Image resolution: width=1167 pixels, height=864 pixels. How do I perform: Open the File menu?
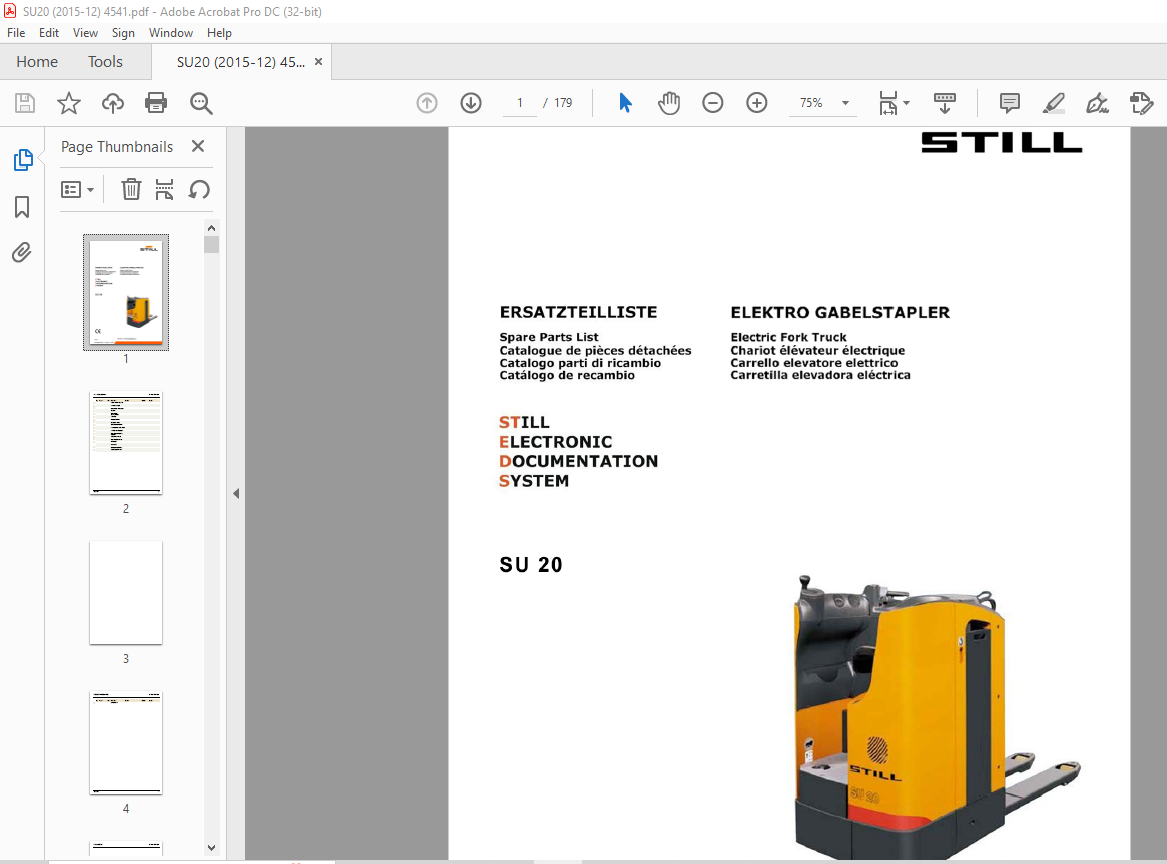pyautogui.click(x=16, y=33)
